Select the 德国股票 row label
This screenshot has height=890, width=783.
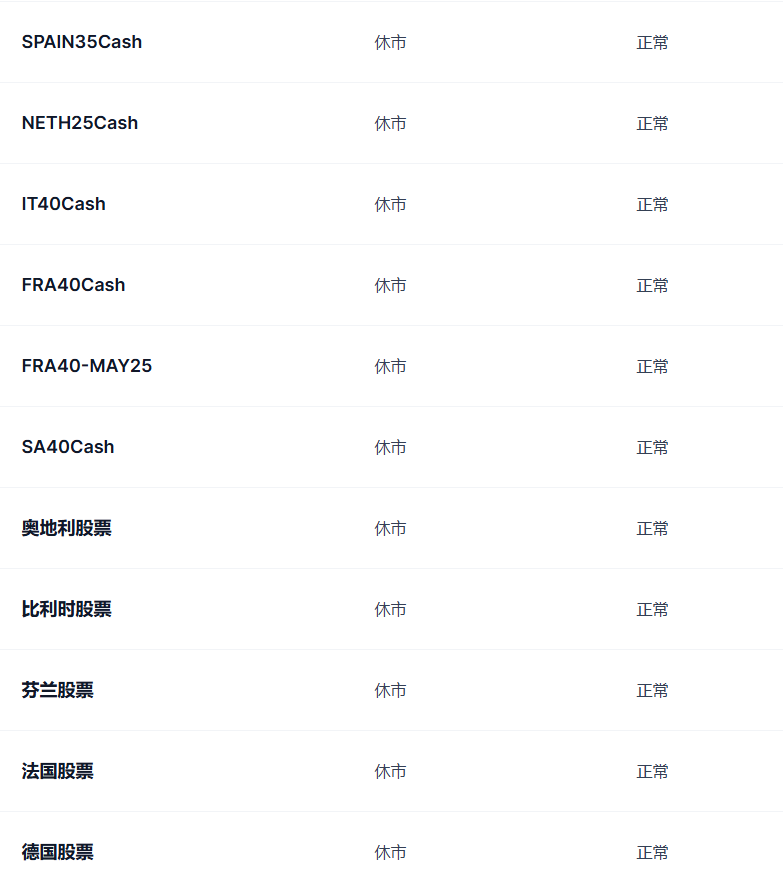(58, 852)
